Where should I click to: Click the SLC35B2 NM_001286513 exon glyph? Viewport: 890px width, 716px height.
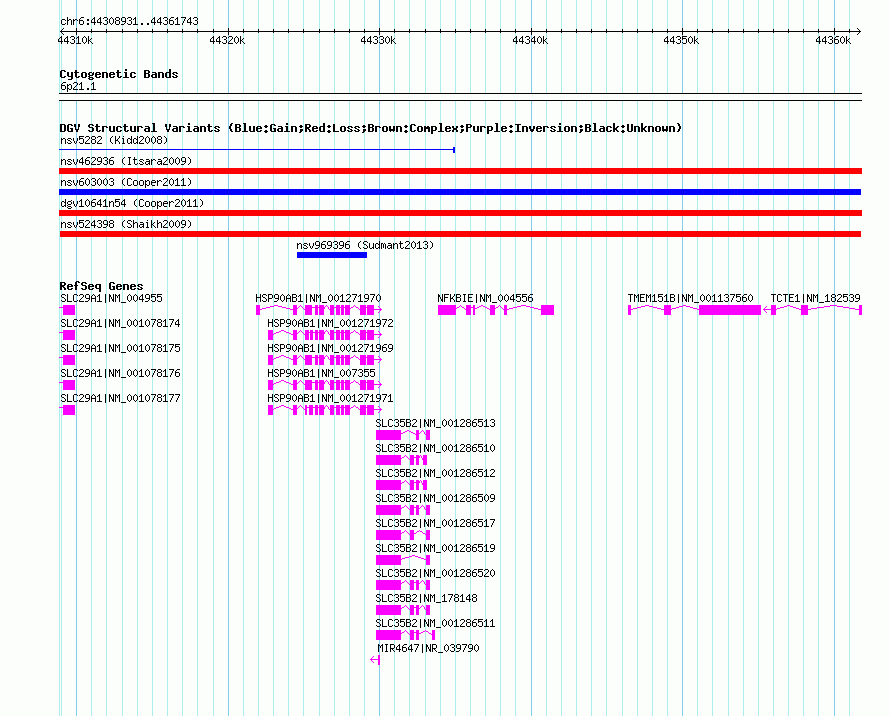pyautogui.click(x=402, y=435)
